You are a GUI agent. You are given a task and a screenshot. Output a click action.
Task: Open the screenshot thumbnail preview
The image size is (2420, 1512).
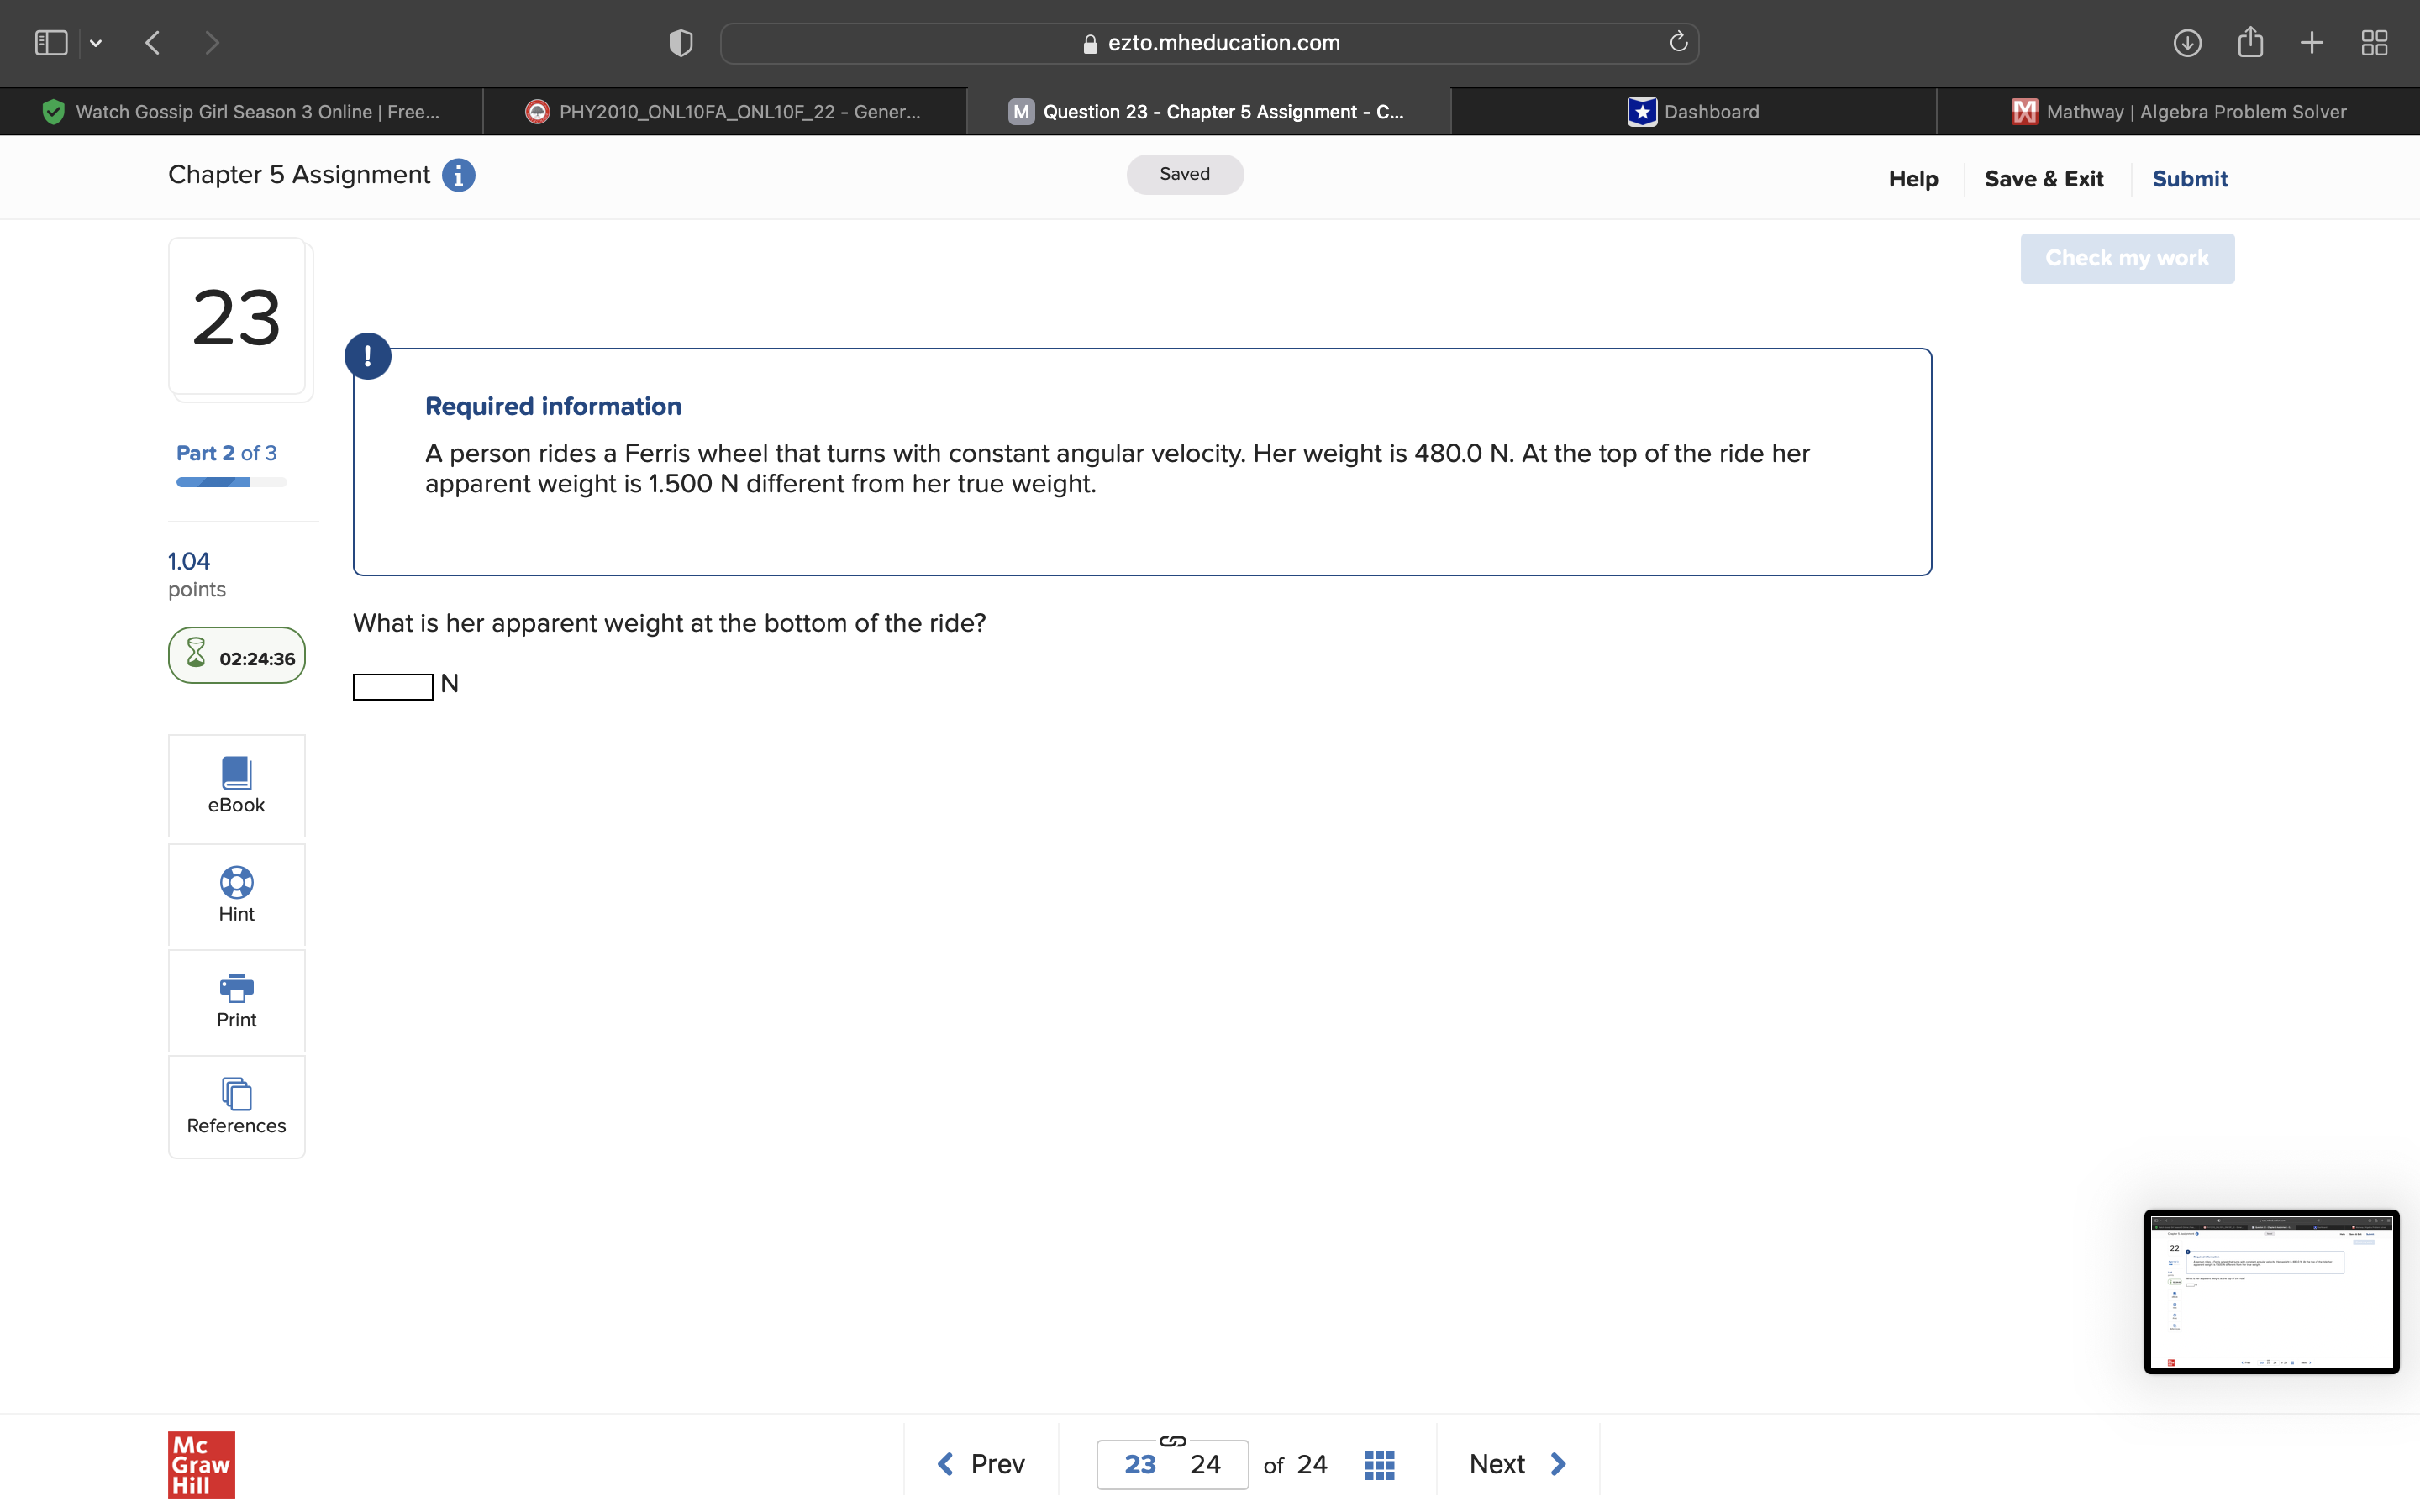[x=2270, y=1291]
